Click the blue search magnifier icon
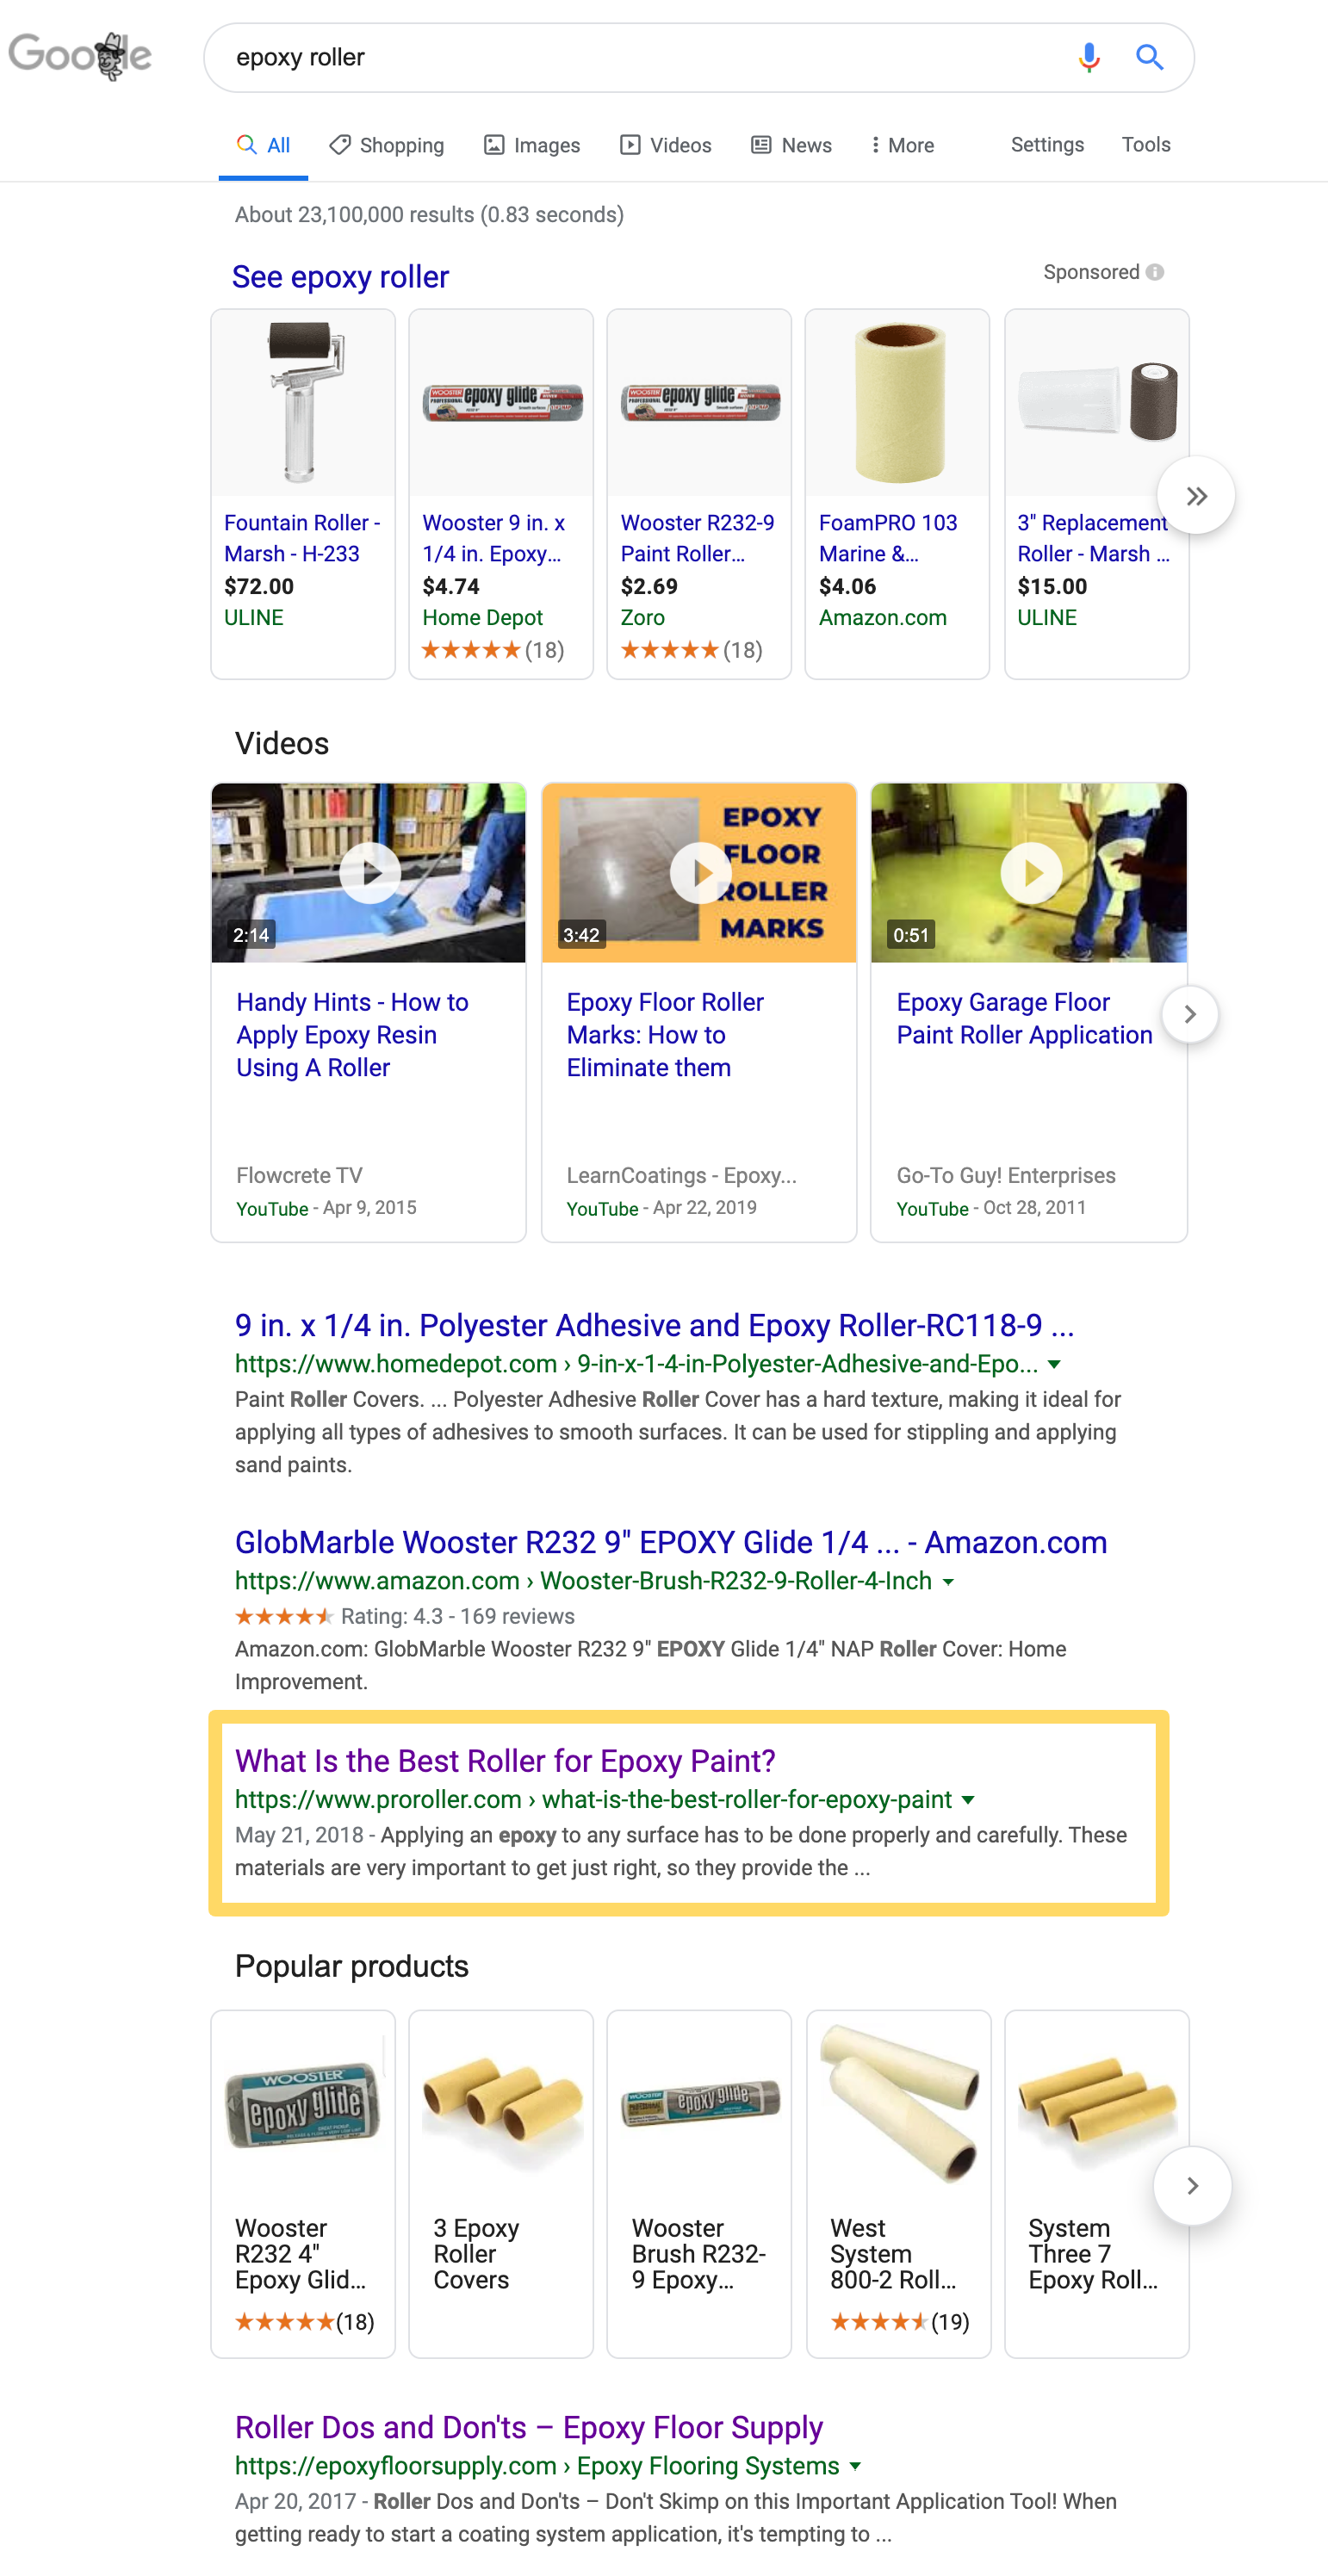Image resolution: width=1328 pixels, height=2576 pixels. [1150, 57]
